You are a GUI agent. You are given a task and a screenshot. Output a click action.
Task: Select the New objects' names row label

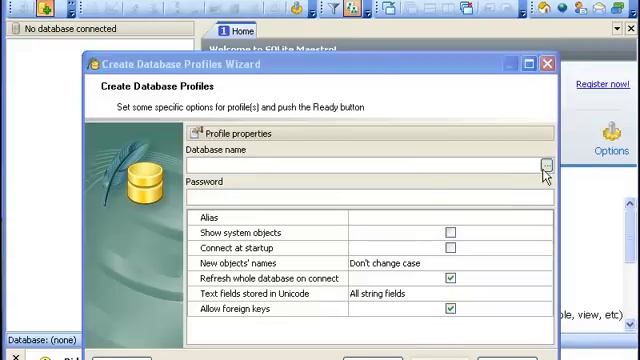[x=238, y=263]
